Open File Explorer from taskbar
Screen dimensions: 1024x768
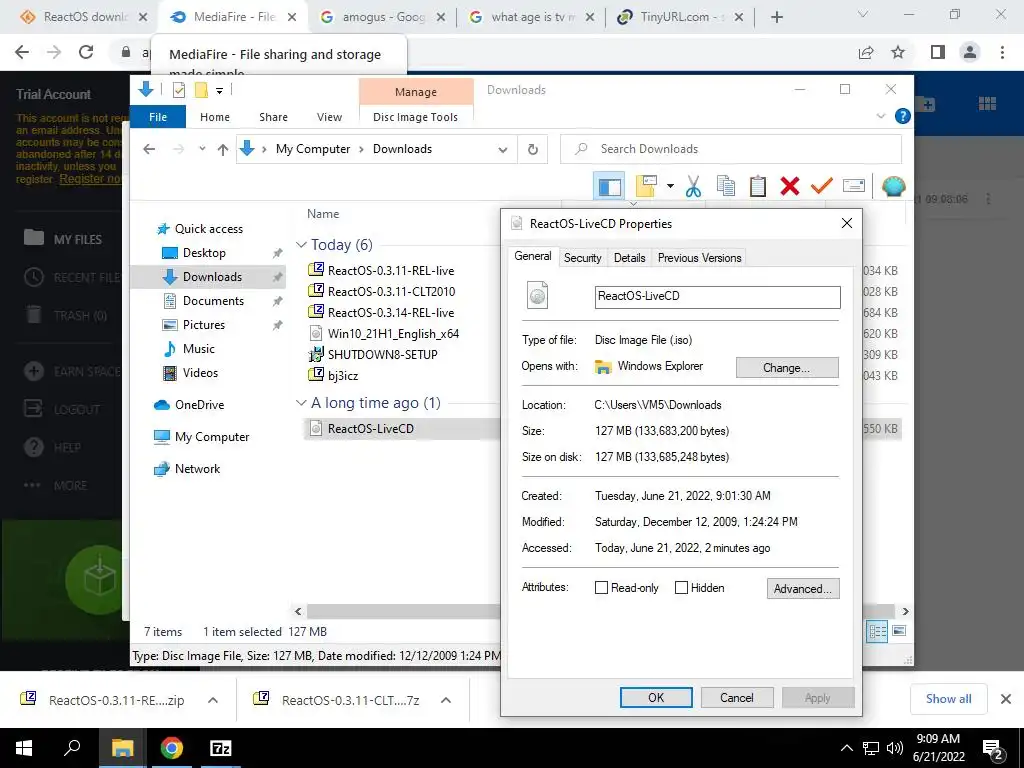[x=122, y=748]
